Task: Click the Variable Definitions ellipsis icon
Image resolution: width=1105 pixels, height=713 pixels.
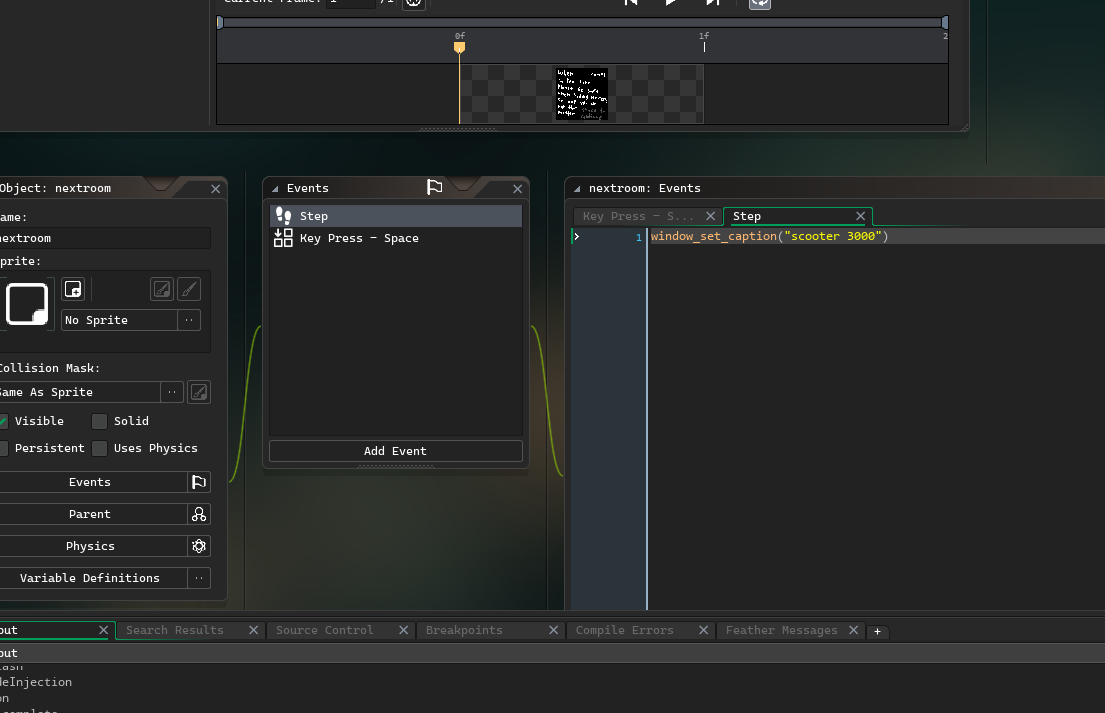Action: click(199, 578)
